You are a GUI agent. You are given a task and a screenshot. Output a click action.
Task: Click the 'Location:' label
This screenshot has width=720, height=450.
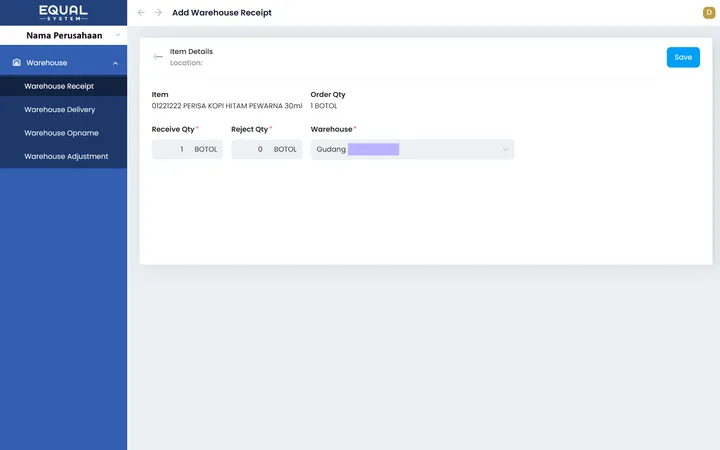(186, 62)
